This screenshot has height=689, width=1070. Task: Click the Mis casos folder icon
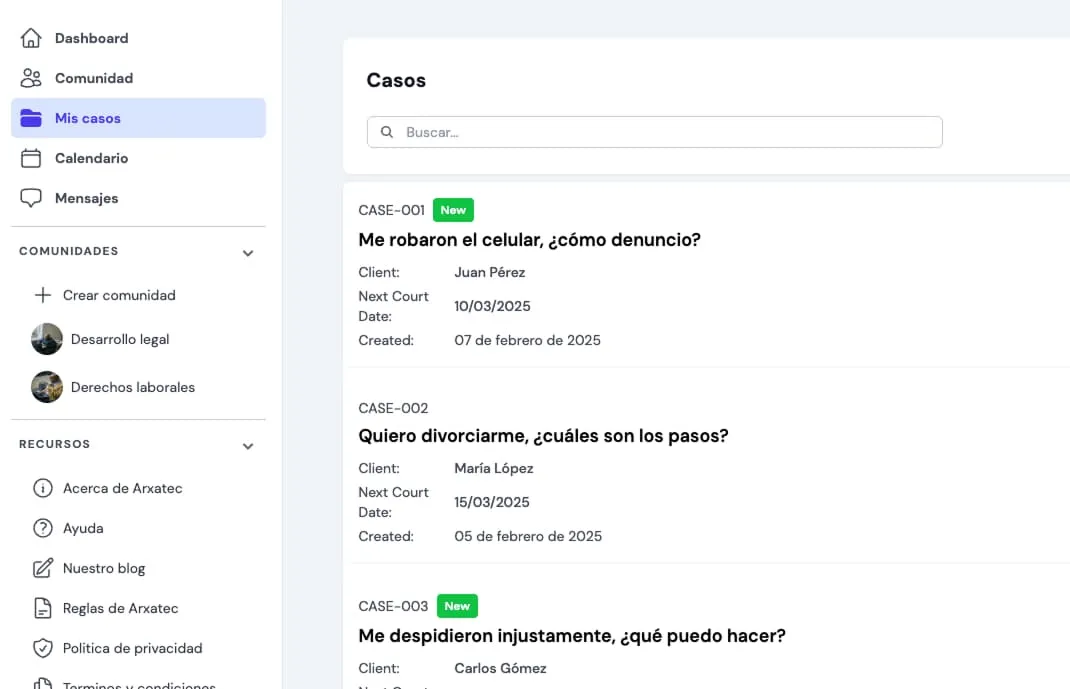[31, 118]
